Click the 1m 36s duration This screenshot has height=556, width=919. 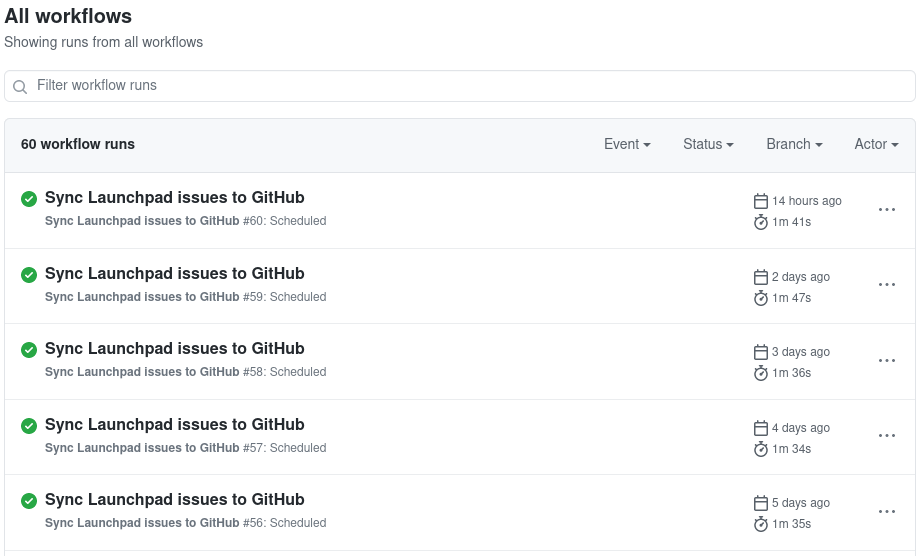coord(791,373)
